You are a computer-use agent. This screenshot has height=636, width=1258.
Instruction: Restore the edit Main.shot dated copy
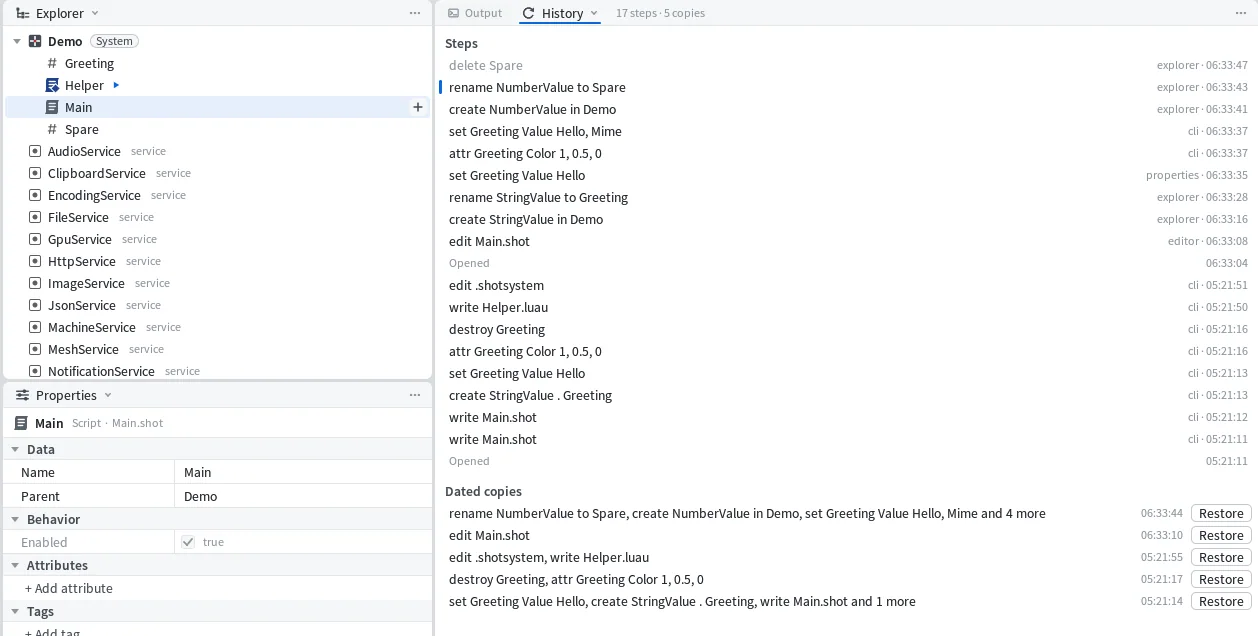coord(1221,535)
